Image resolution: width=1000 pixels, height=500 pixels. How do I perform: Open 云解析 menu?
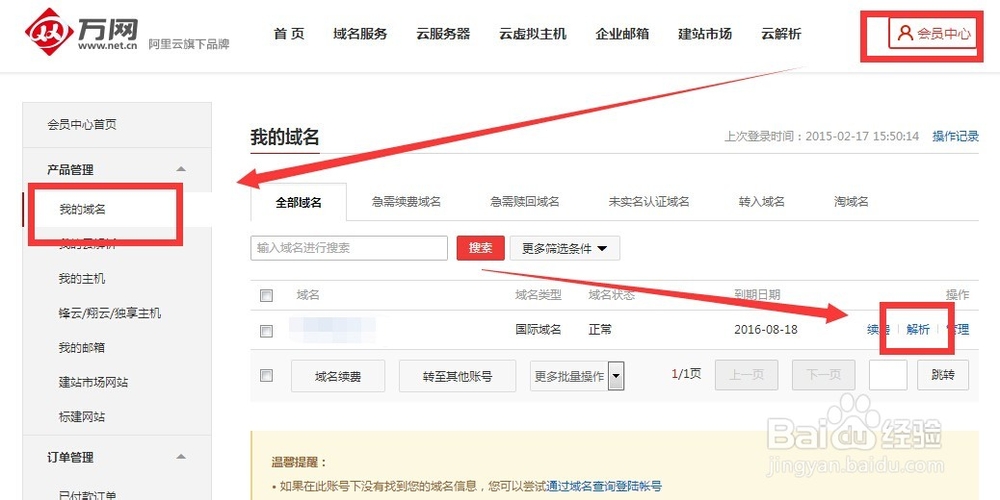click(781, 34)
